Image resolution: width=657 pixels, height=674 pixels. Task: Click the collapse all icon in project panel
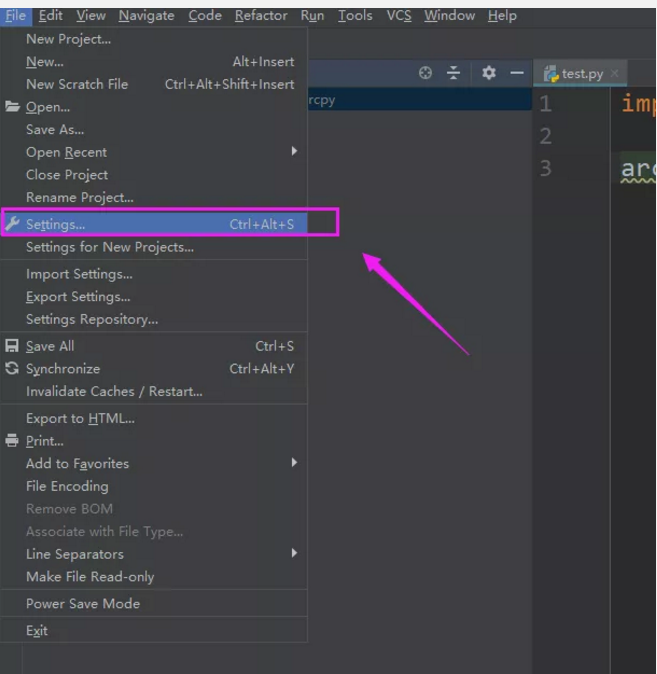pos(453,73)
